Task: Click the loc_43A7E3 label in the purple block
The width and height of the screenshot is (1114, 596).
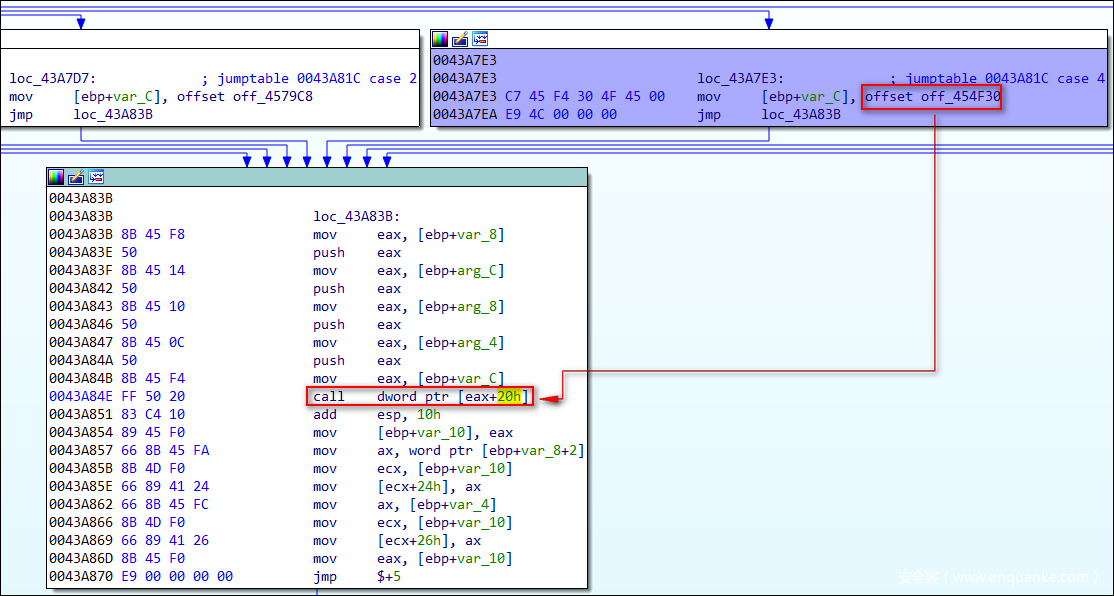Action: click(x=741, y=79)
